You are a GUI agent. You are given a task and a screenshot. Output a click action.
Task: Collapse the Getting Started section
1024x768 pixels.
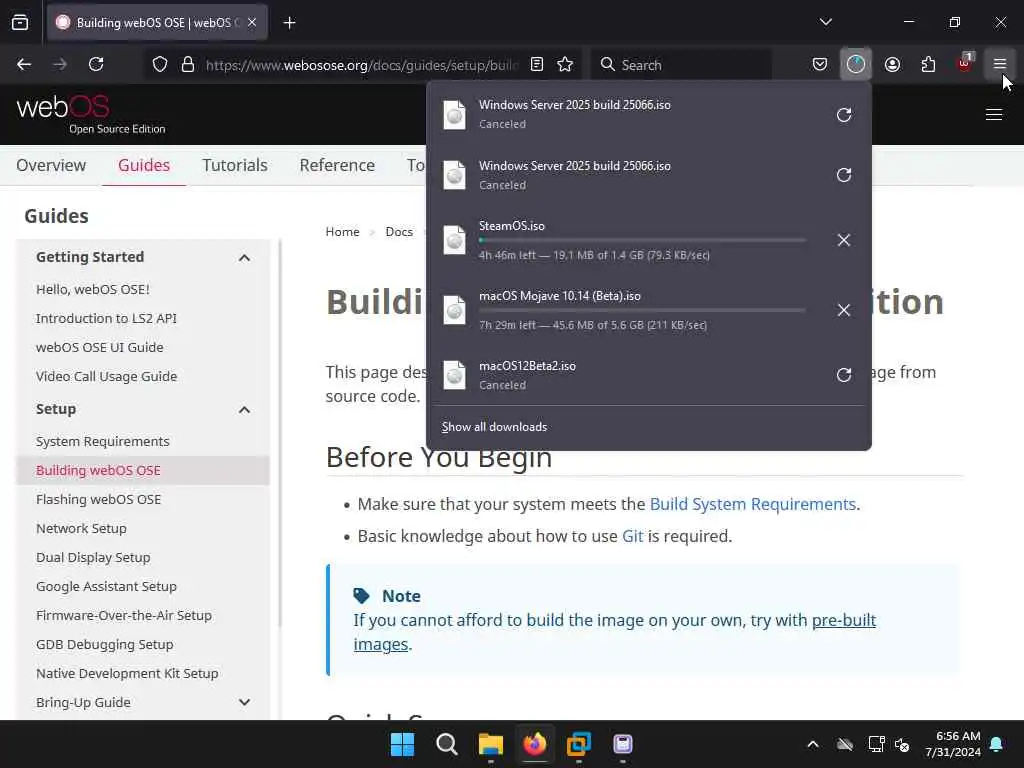pyautogui.click(x=244, y=257)
